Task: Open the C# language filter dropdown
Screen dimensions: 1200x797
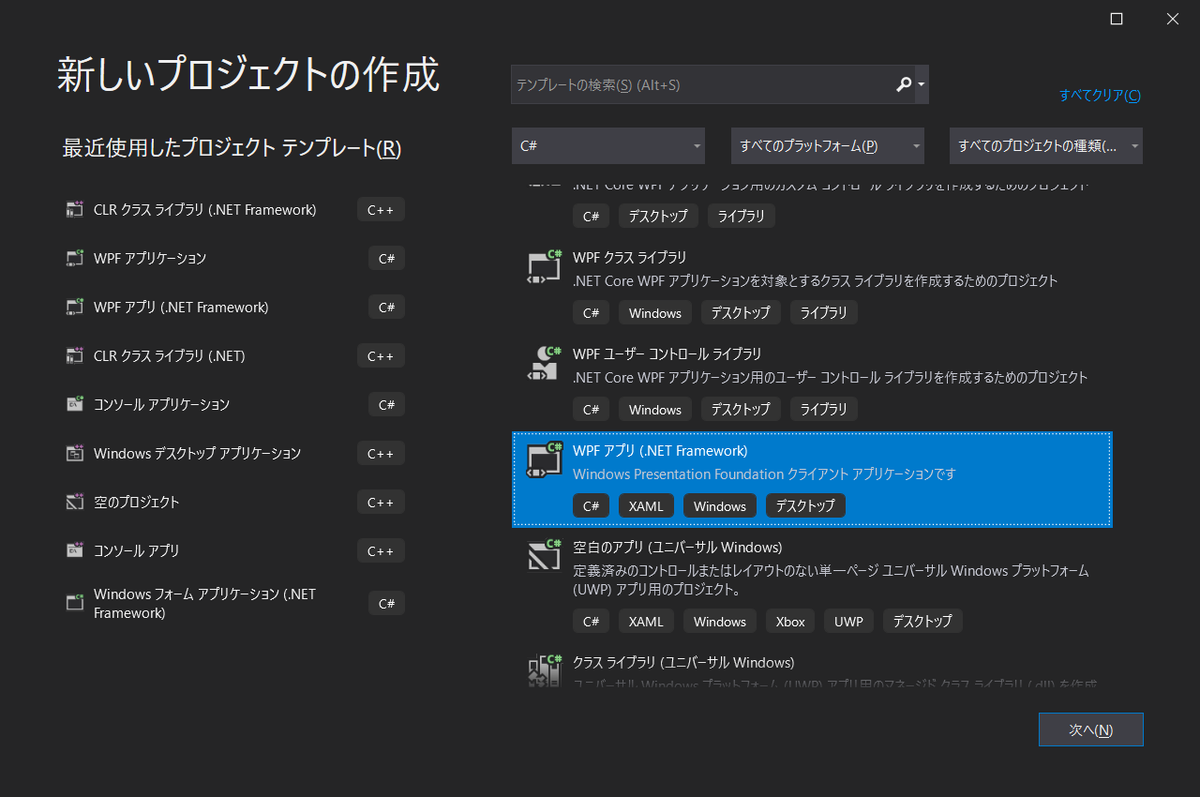Action: pos(608,146)
